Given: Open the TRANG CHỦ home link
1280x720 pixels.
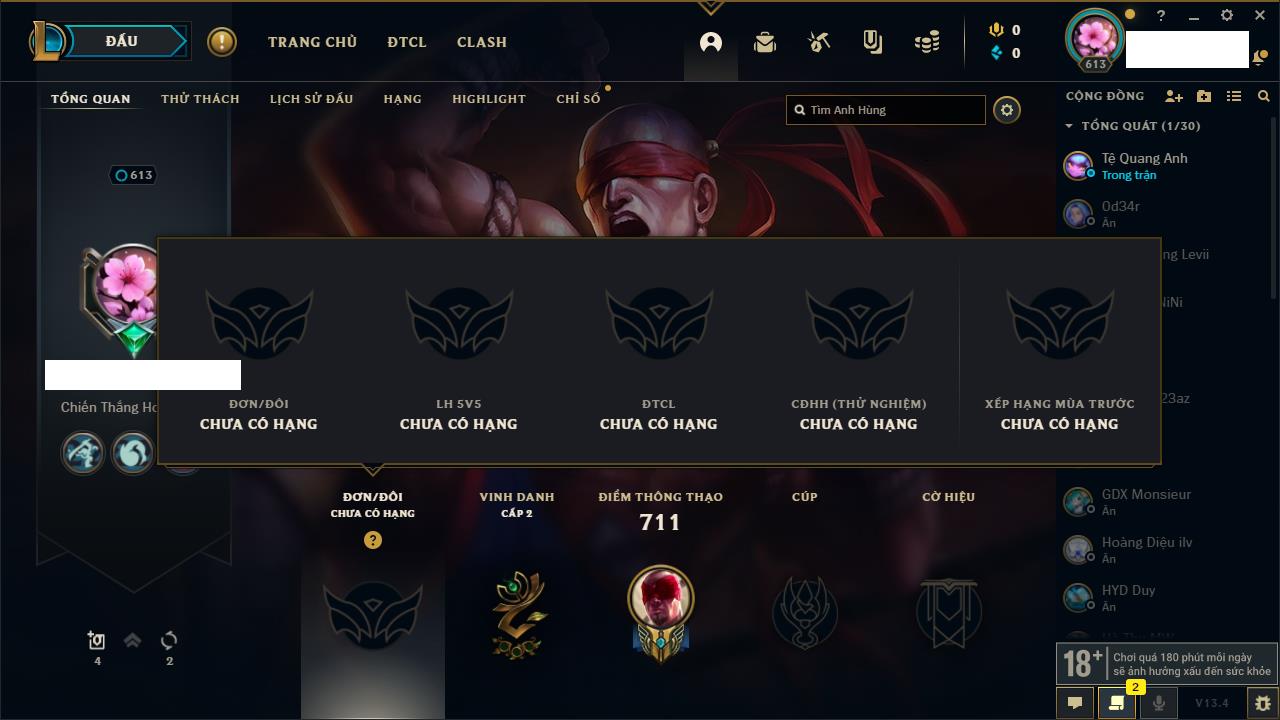Looking at the screenshot, I should (x=312, y=42).
